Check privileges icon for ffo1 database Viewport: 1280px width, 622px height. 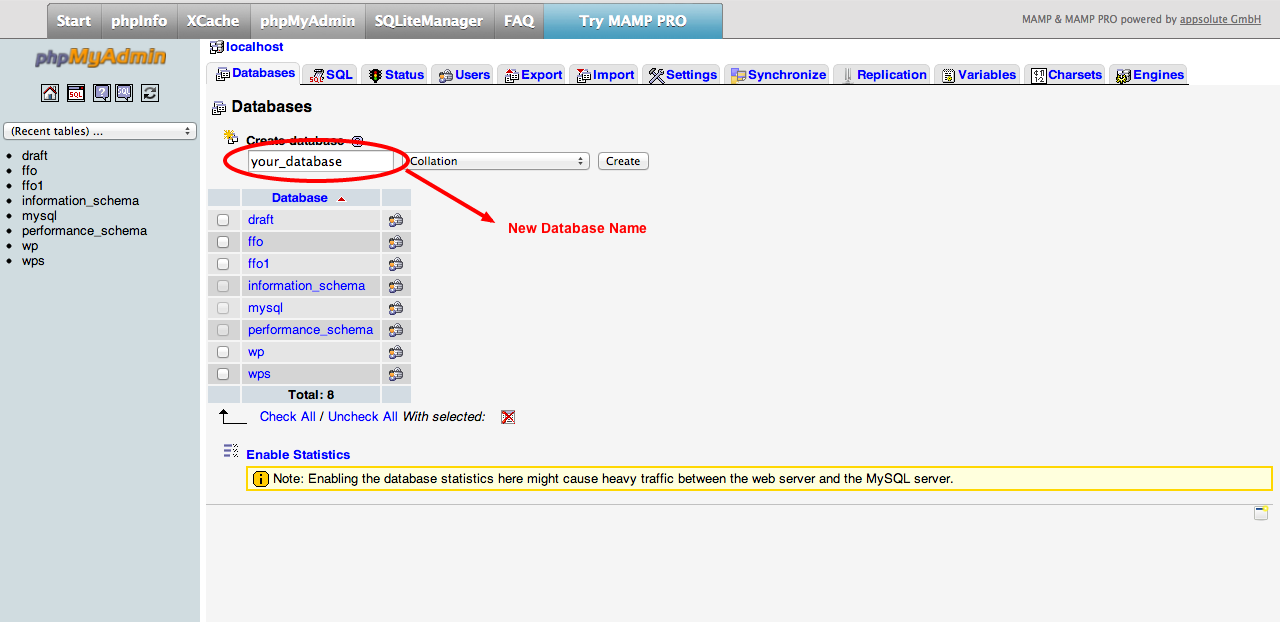click(396, 264)
